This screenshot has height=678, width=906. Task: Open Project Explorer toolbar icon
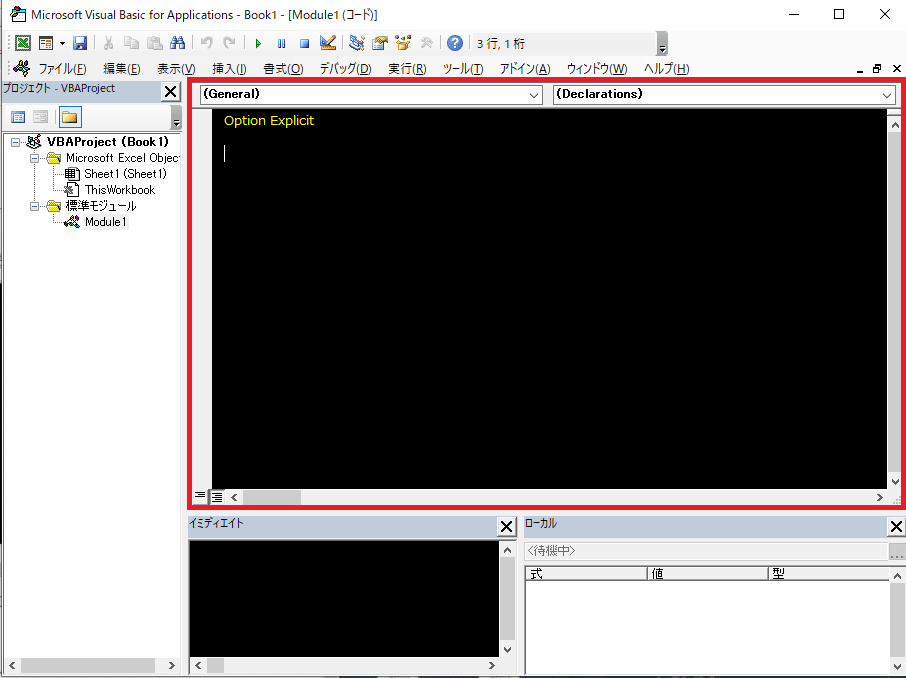(357, 43)
